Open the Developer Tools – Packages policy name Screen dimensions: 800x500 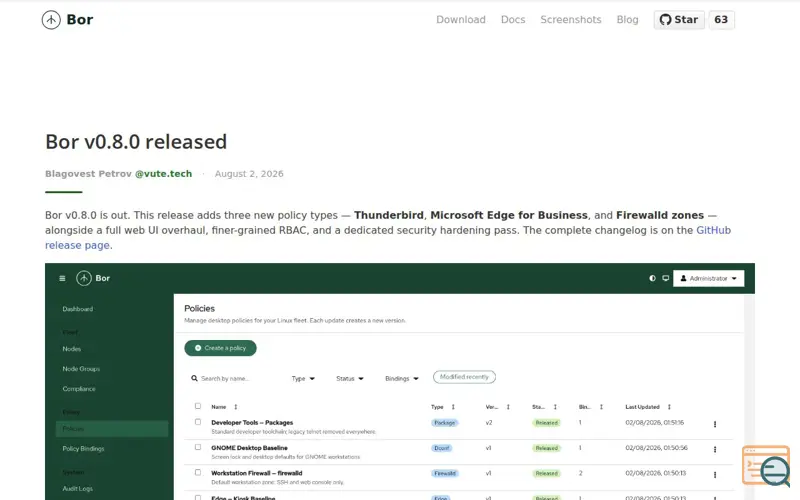point(252,423)
